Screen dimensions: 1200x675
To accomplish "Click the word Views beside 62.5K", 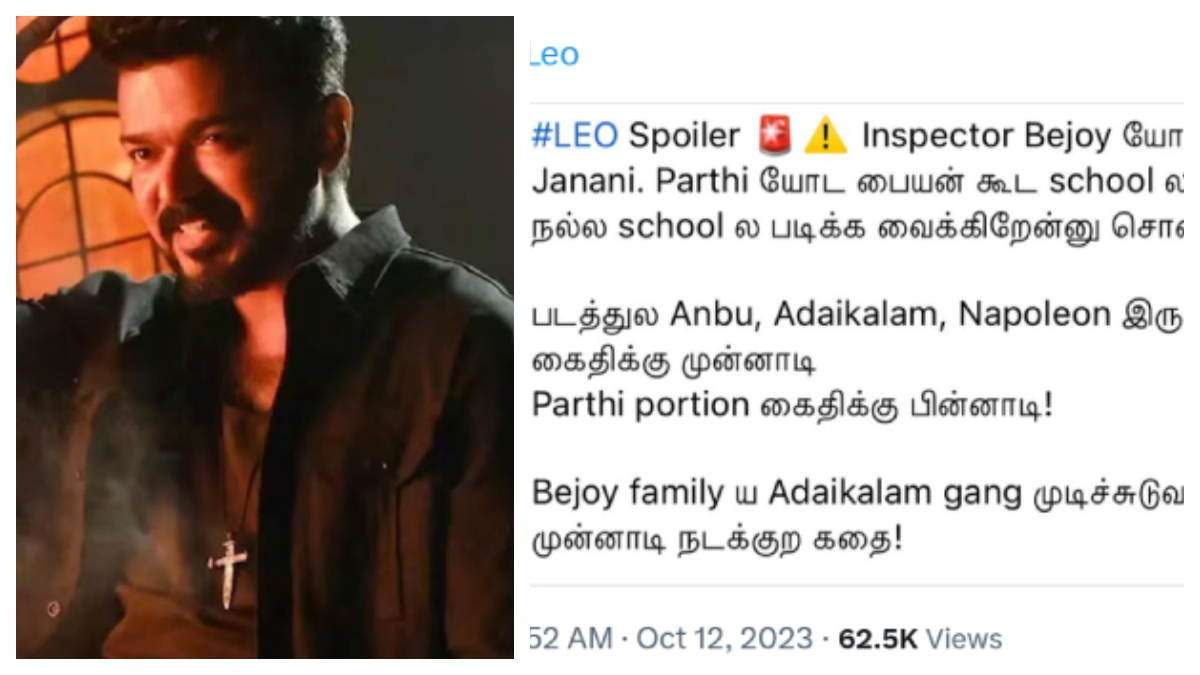I will (964, 638).
